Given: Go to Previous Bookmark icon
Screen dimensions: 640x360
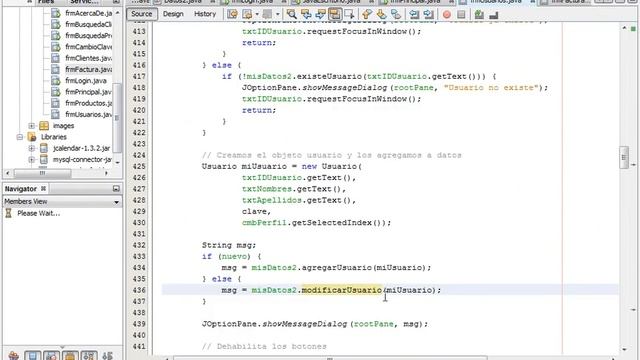Looking at the screenshot, I should [x=367, y=15].
